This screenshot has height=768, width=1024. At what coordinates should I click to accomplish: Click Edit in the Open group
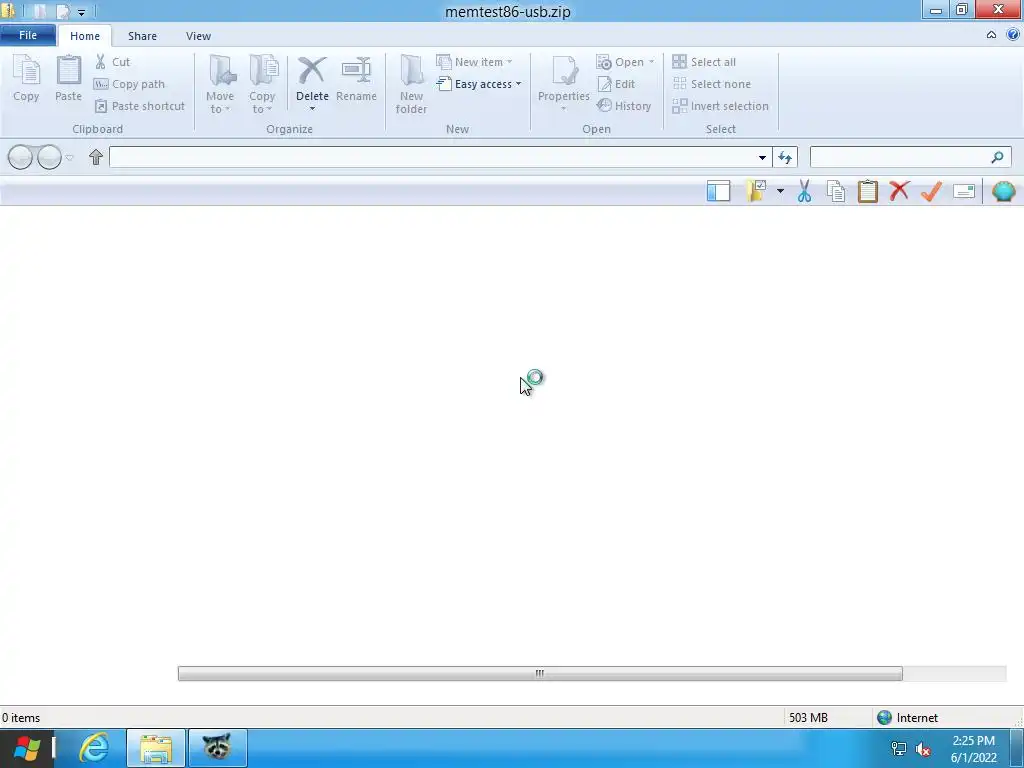point(616,84)
